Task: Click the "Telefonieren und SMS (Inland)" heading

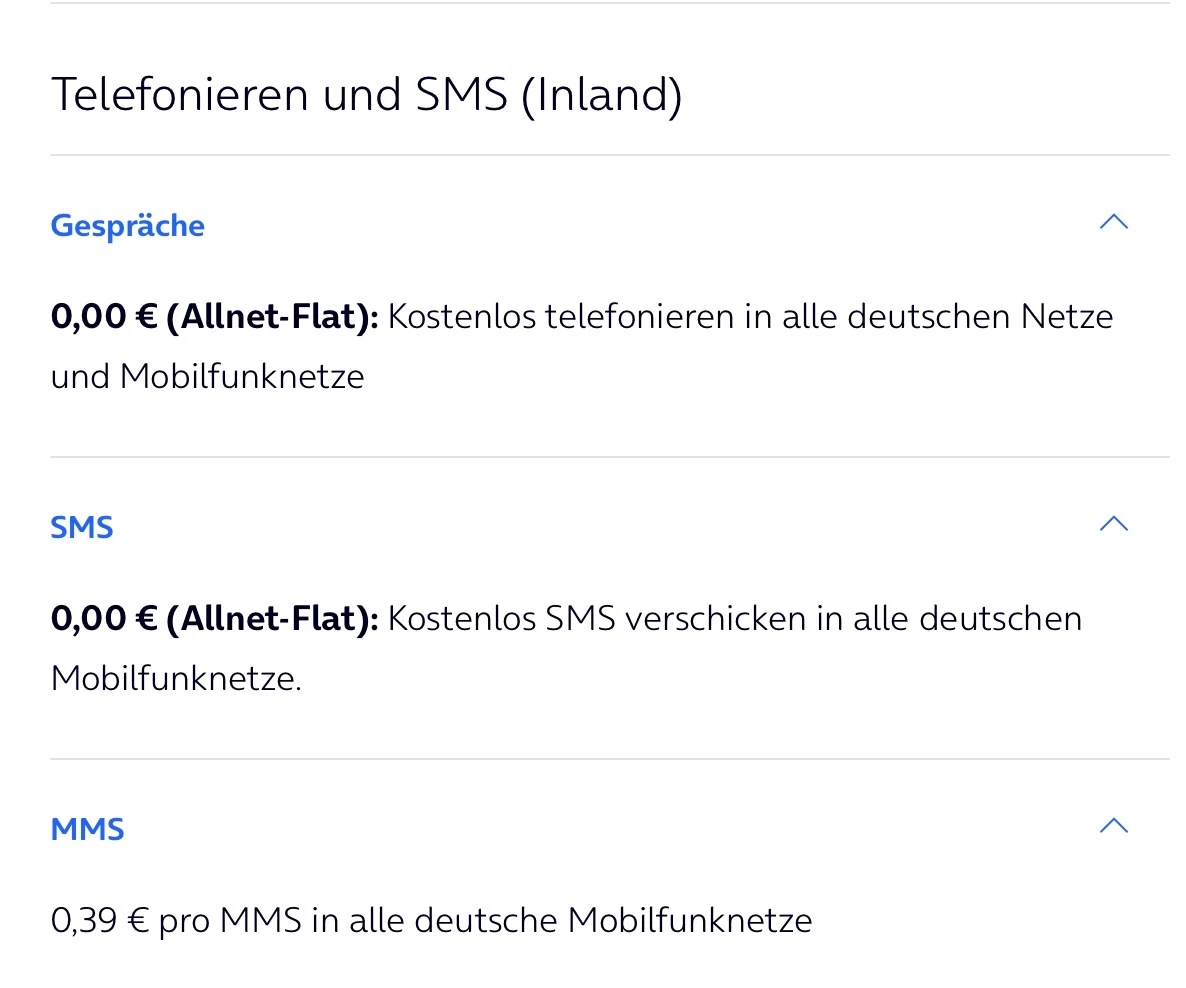Action: [x=366, y=95]
